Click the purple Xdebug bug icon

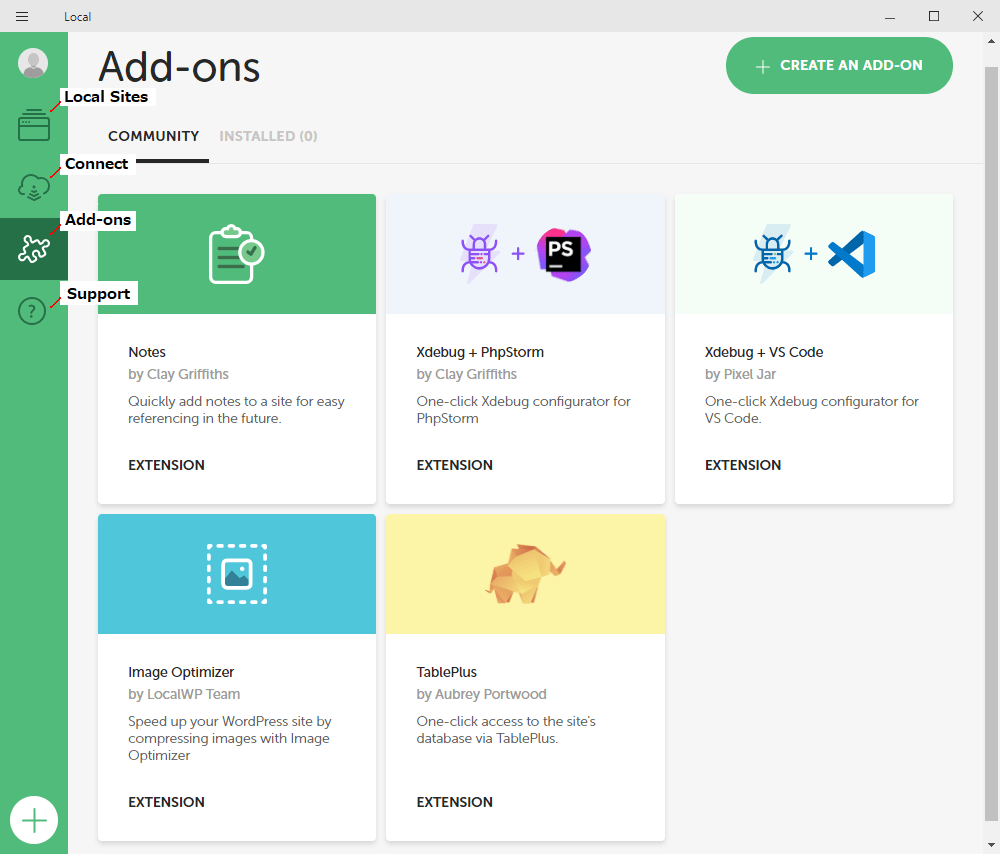click(479, 254)
